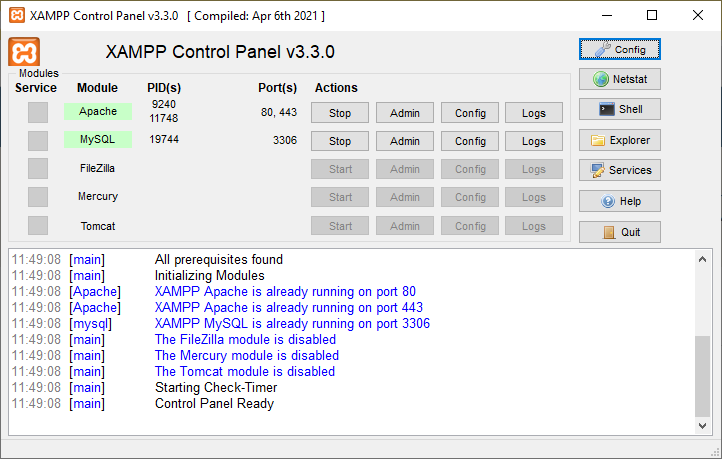Click Apache PID 11748
Viewport: 722px width, 459px height.
tap(163, 118)
